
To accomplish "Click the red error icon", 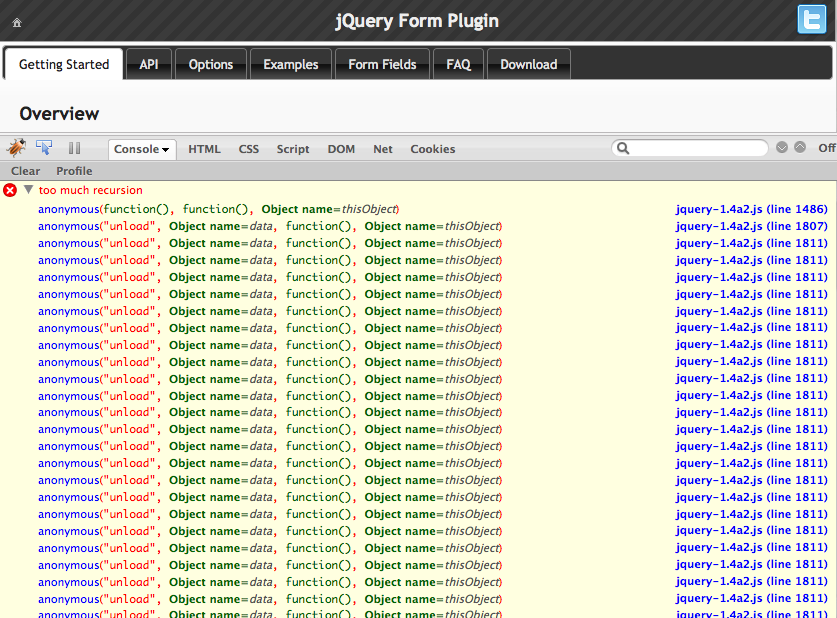I will (10, 190).
